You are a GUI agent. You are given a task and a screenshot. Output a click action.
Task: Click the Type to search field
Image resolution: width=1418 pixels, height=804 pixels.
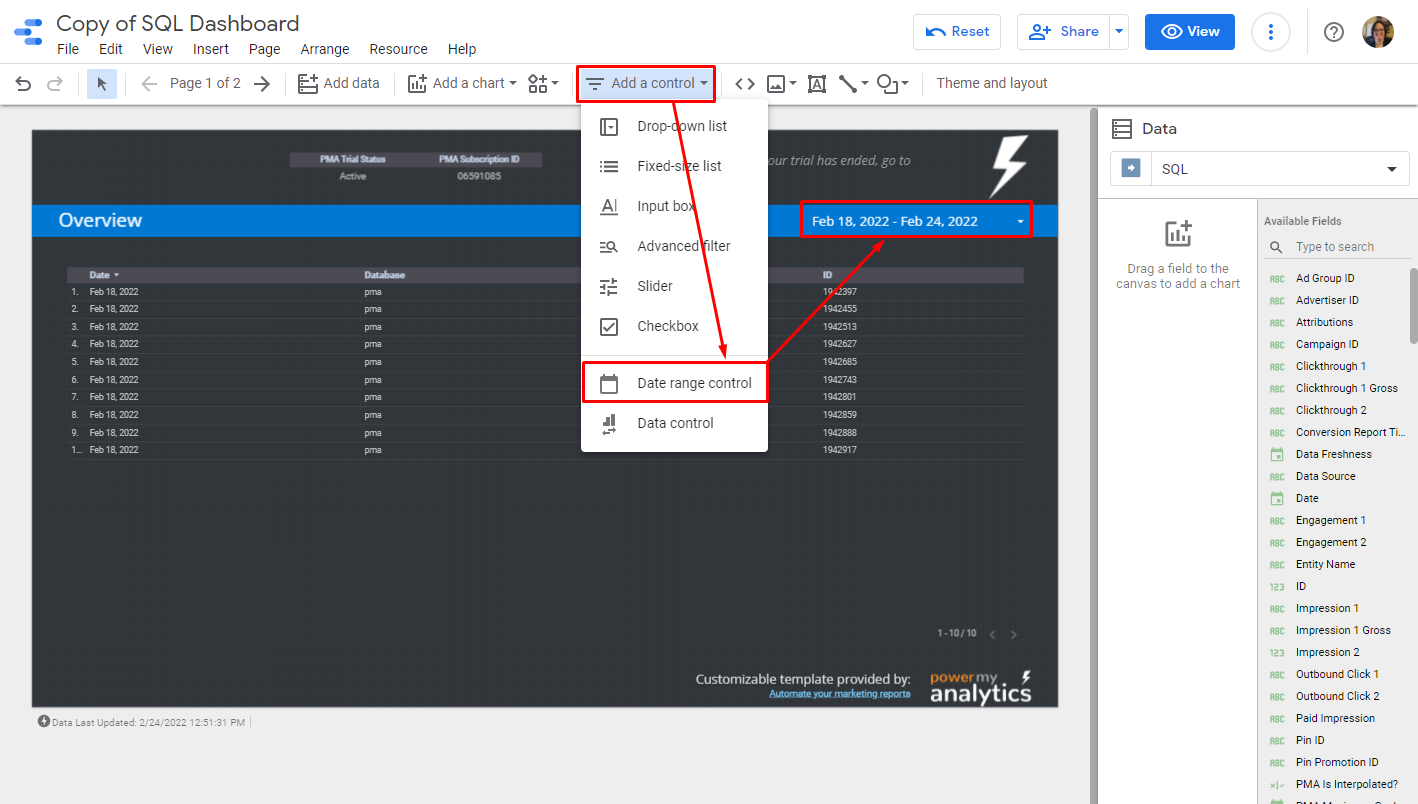(1346, 247)
